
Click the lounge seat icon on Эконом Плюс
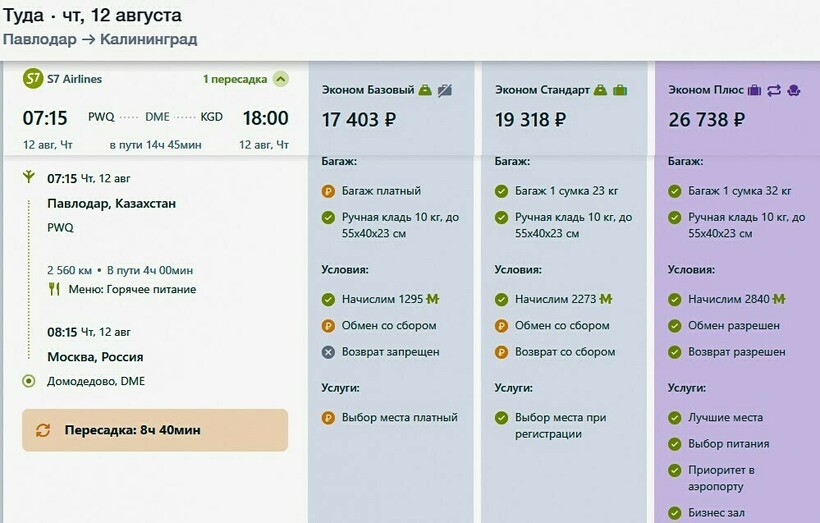(x=794, y=90)
